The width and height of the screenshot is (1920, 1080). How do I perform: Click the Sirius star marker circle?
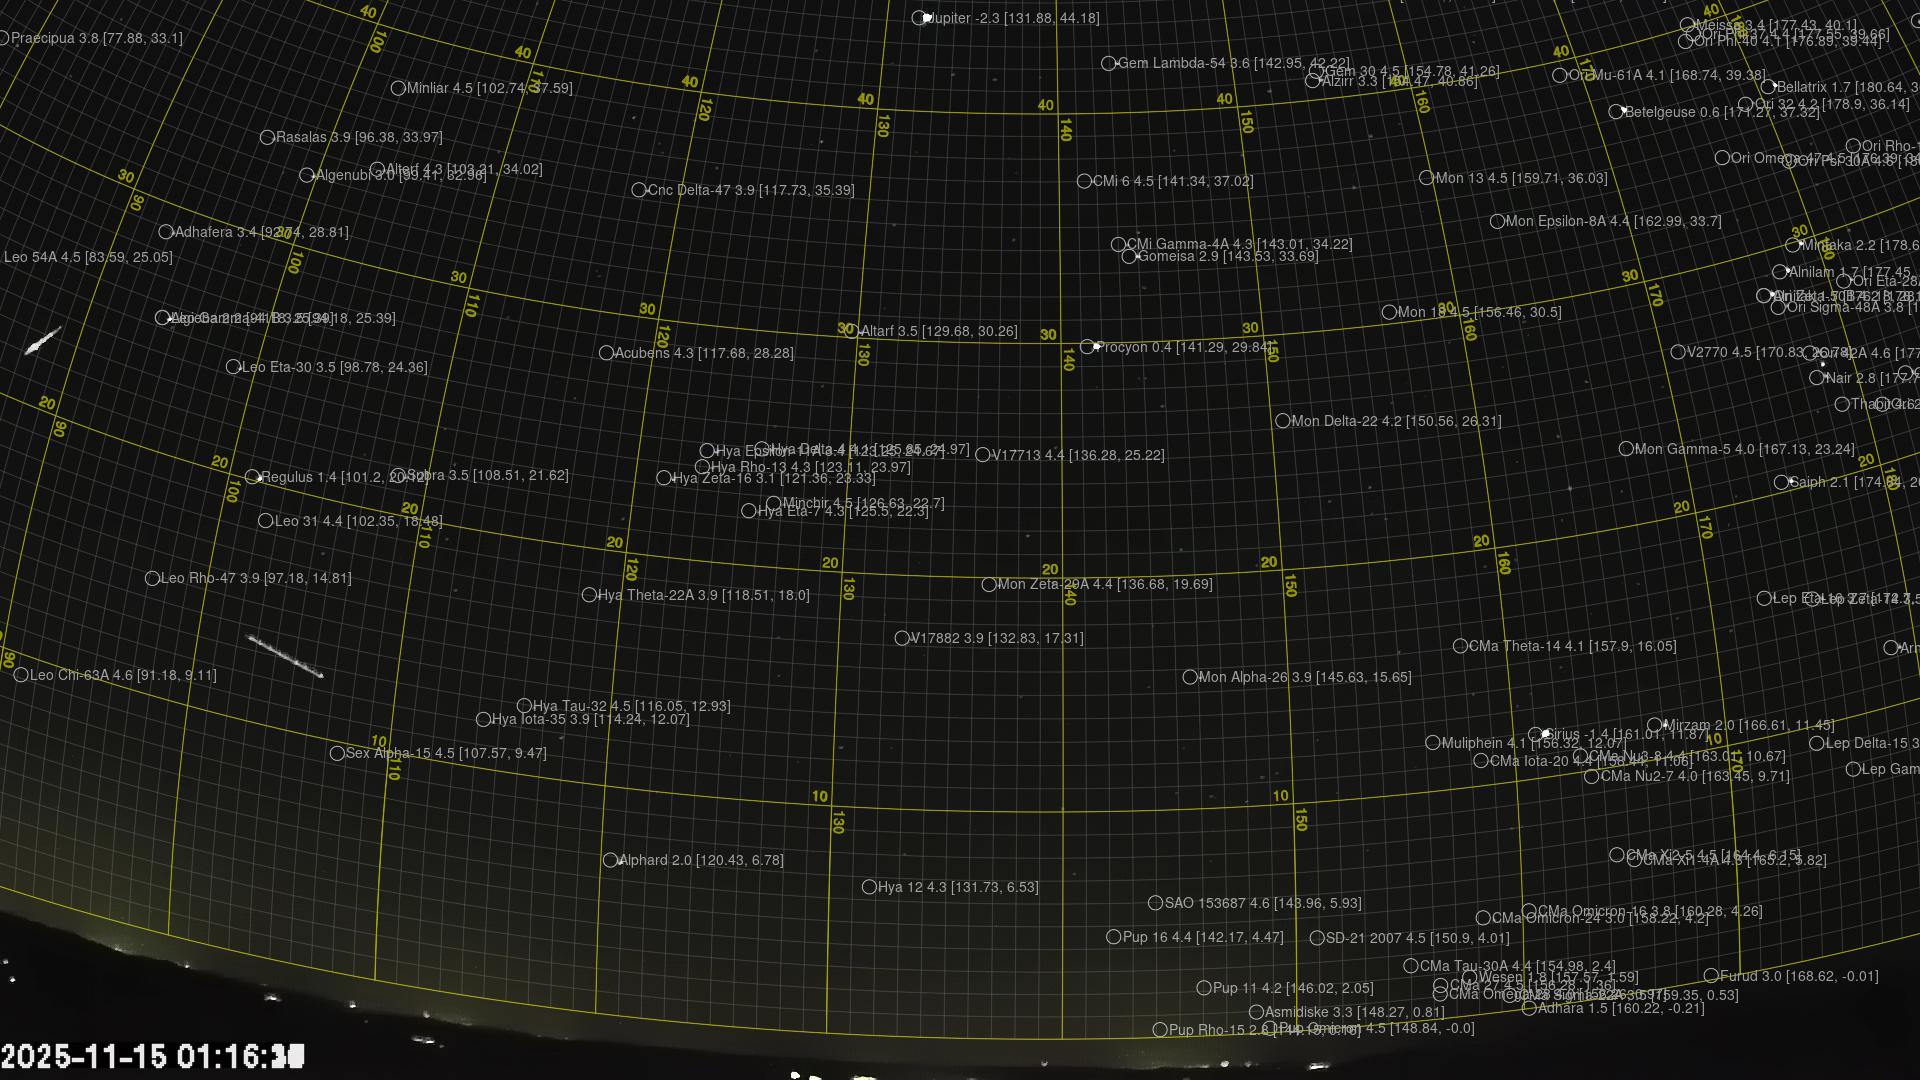pos(1535,735)
